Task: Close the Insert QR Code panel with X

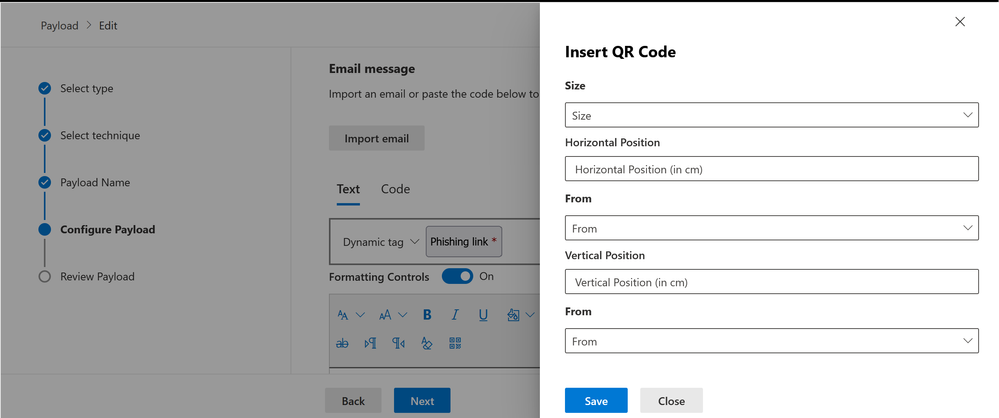Action: pyautogui.click(x=959, y=22)
